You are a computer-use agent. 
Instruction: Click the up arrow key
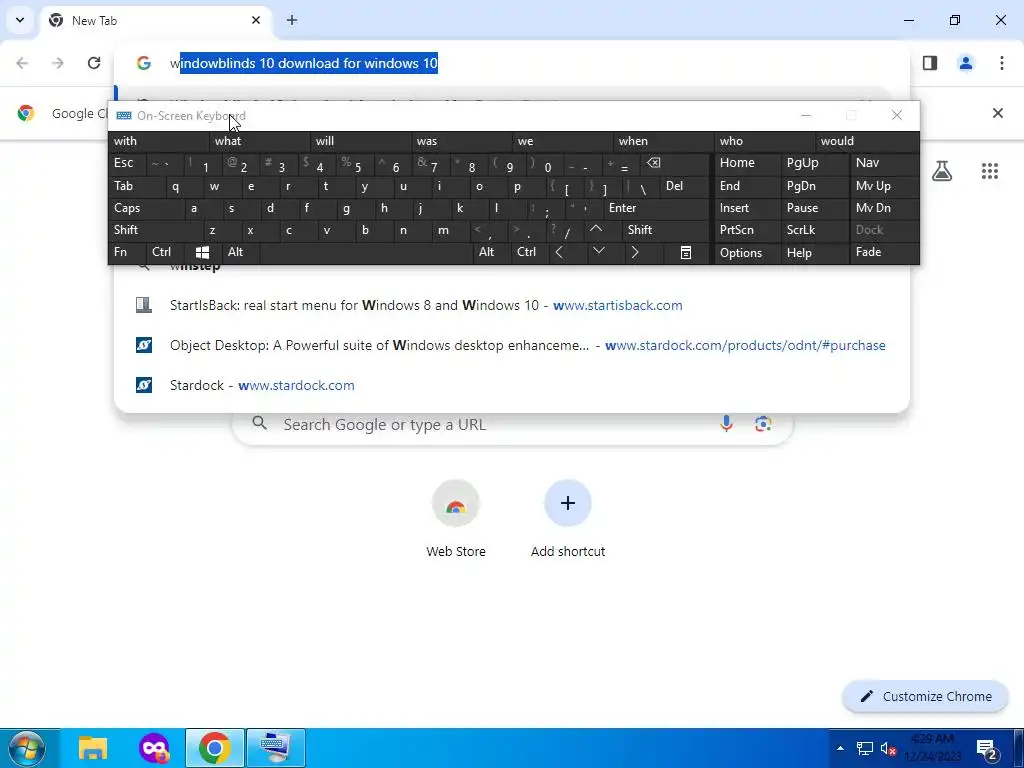coord(596,230)
